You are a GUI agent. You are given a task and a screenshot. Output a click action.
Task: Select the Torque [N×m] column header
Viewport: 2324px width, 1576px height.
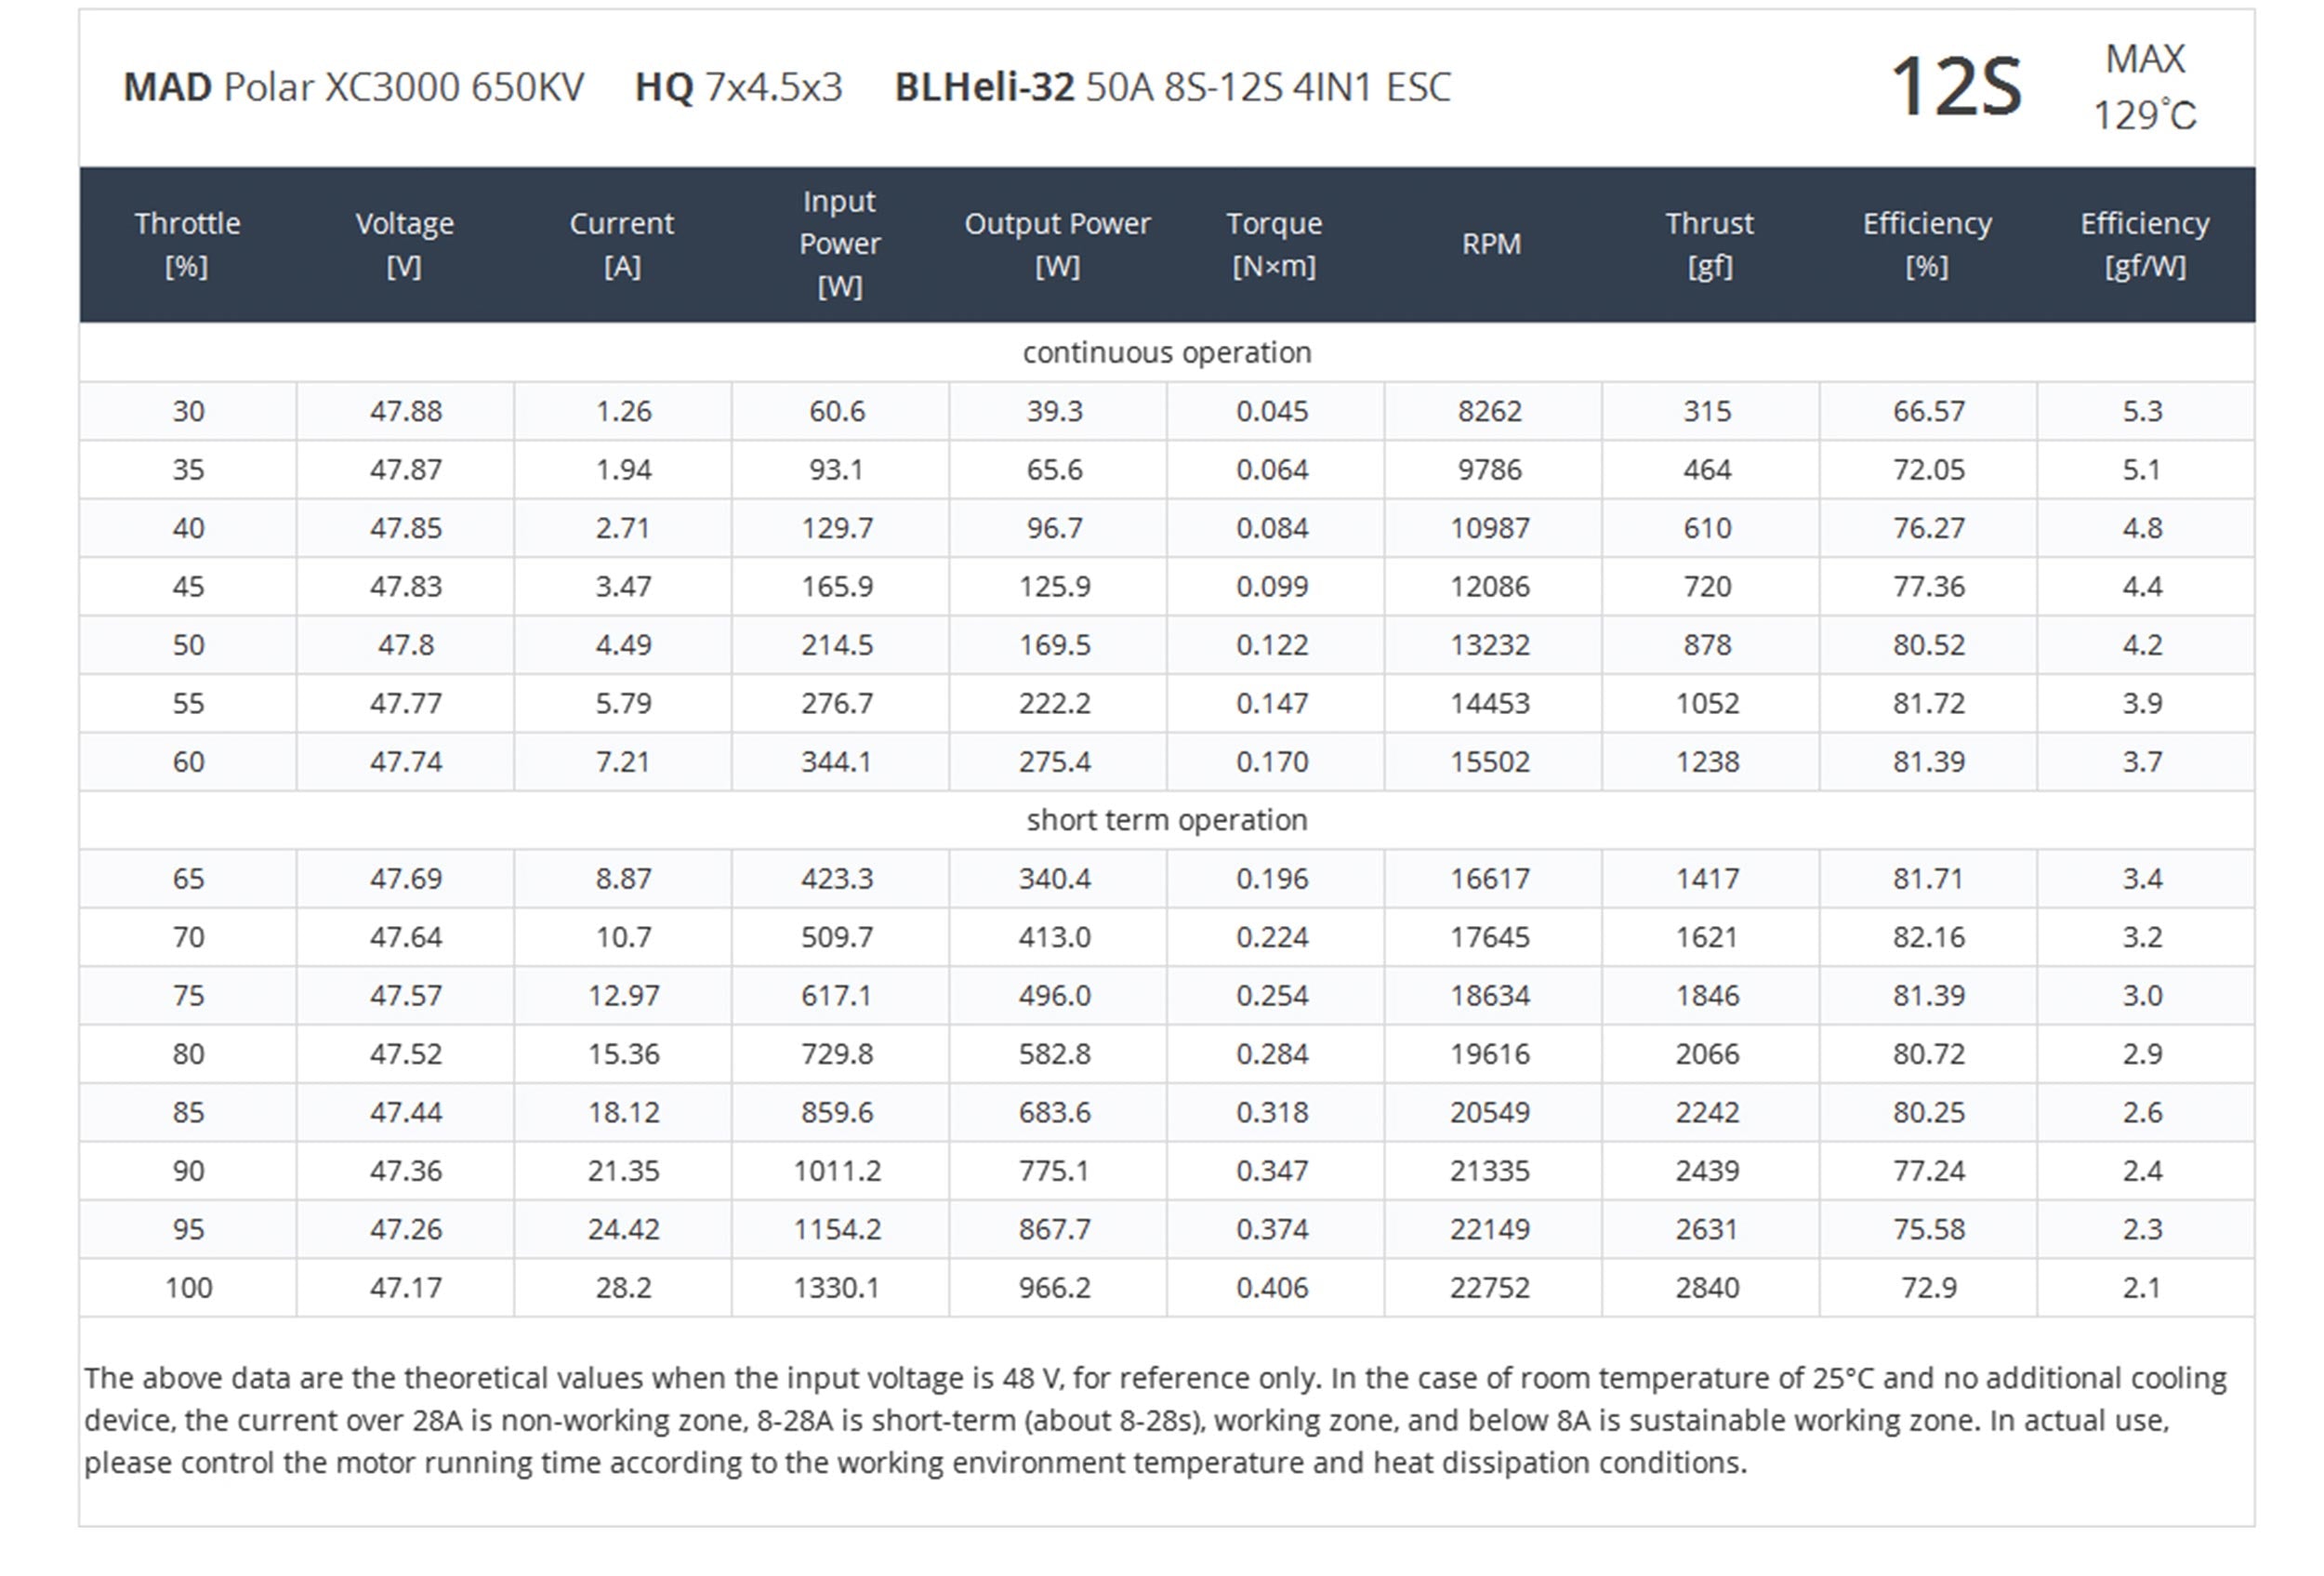1274,244
